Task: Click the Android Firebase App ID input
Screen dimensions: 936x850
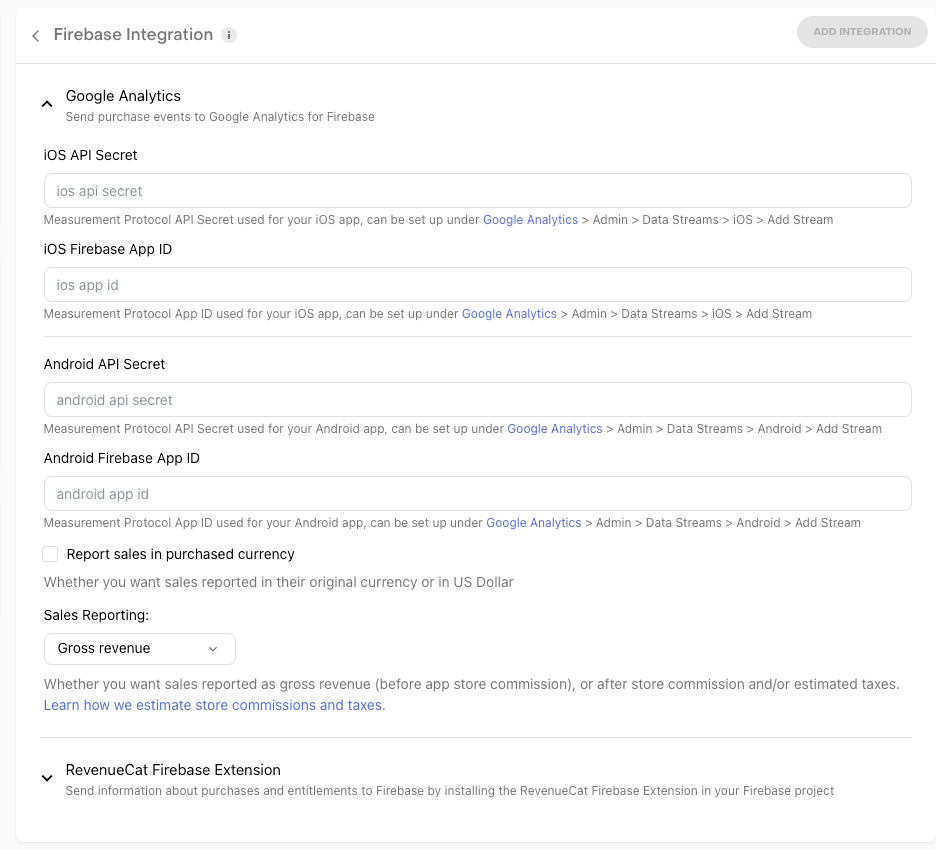Action: (x=477, y=494)
